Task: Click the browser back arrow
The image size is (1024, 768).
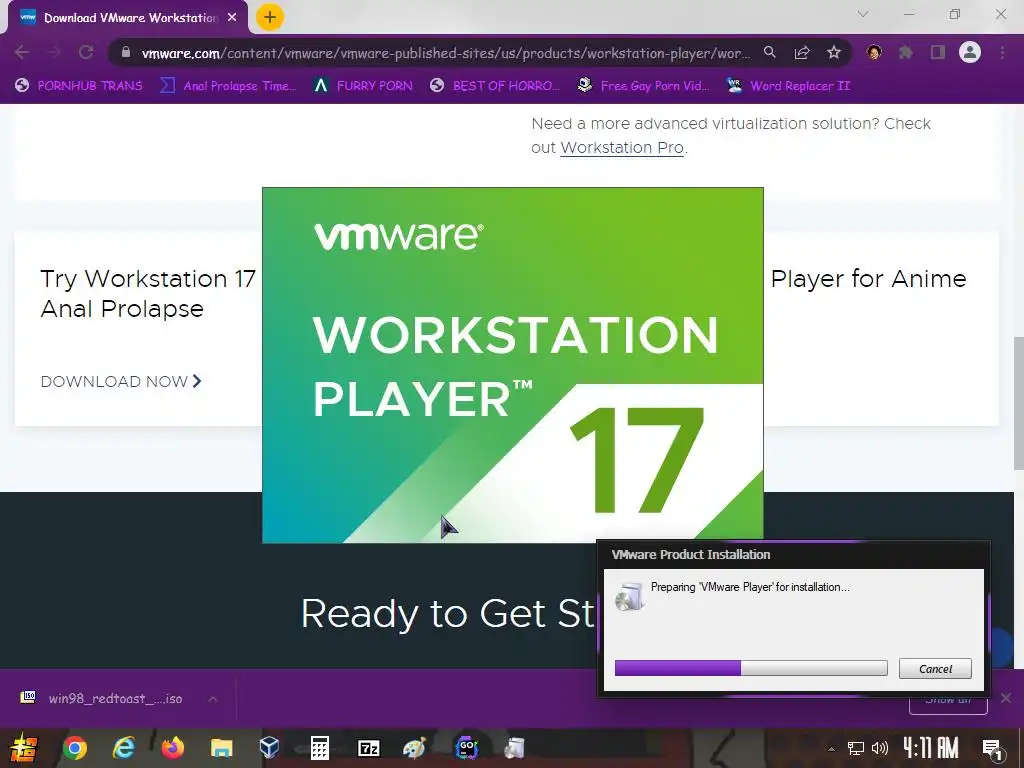Action: (22, 52)
